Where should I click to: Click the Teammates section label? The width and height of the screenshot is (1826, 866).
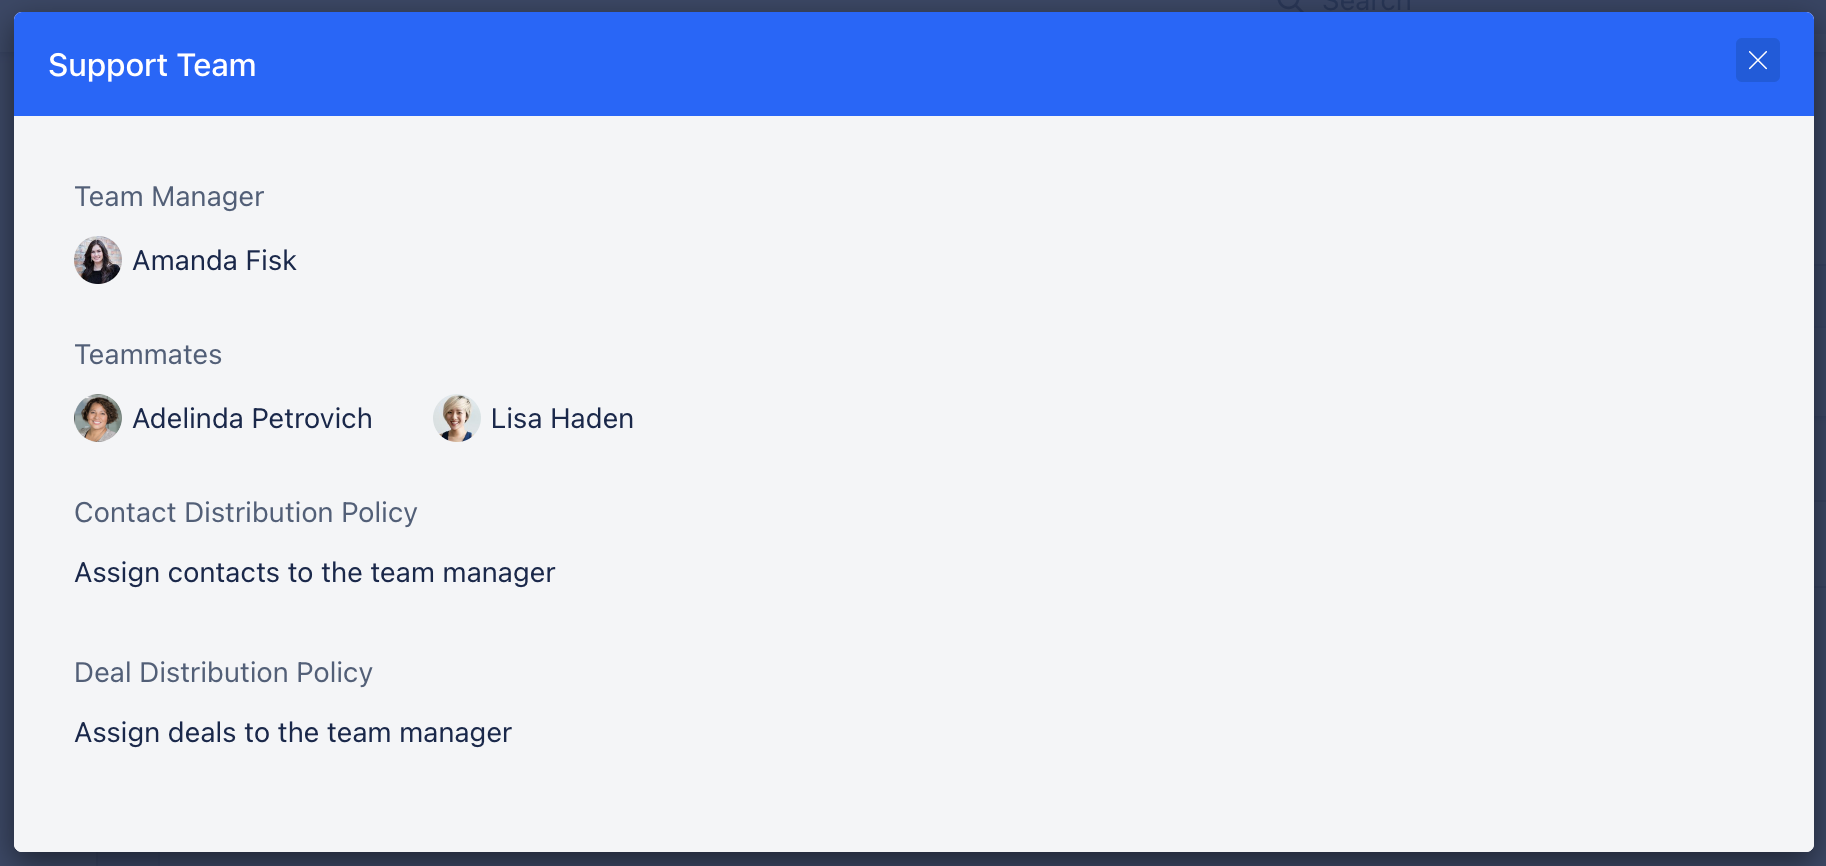click(148, 355)
